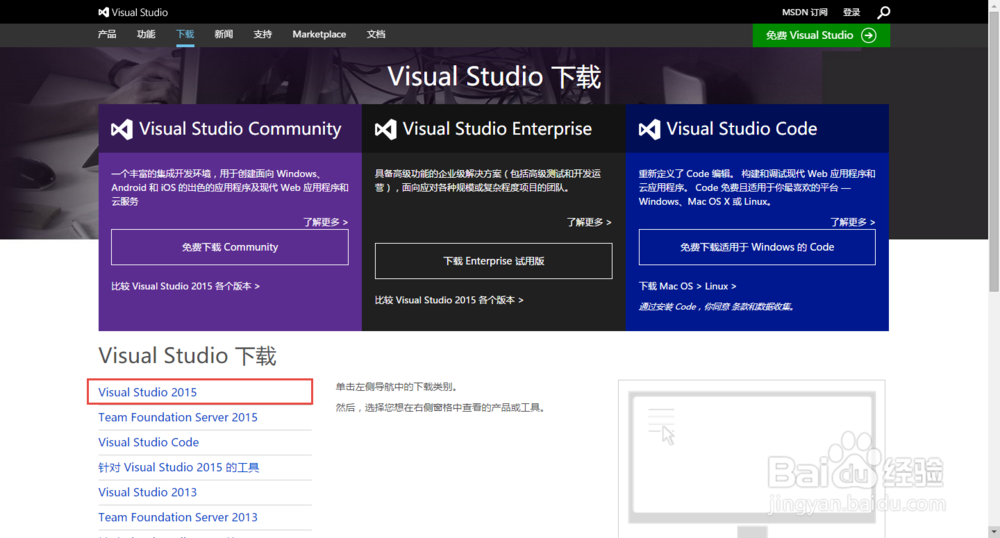This screenshot has width=1000, height=538.
Task: Click Linux download link
Action: [720, 286]
